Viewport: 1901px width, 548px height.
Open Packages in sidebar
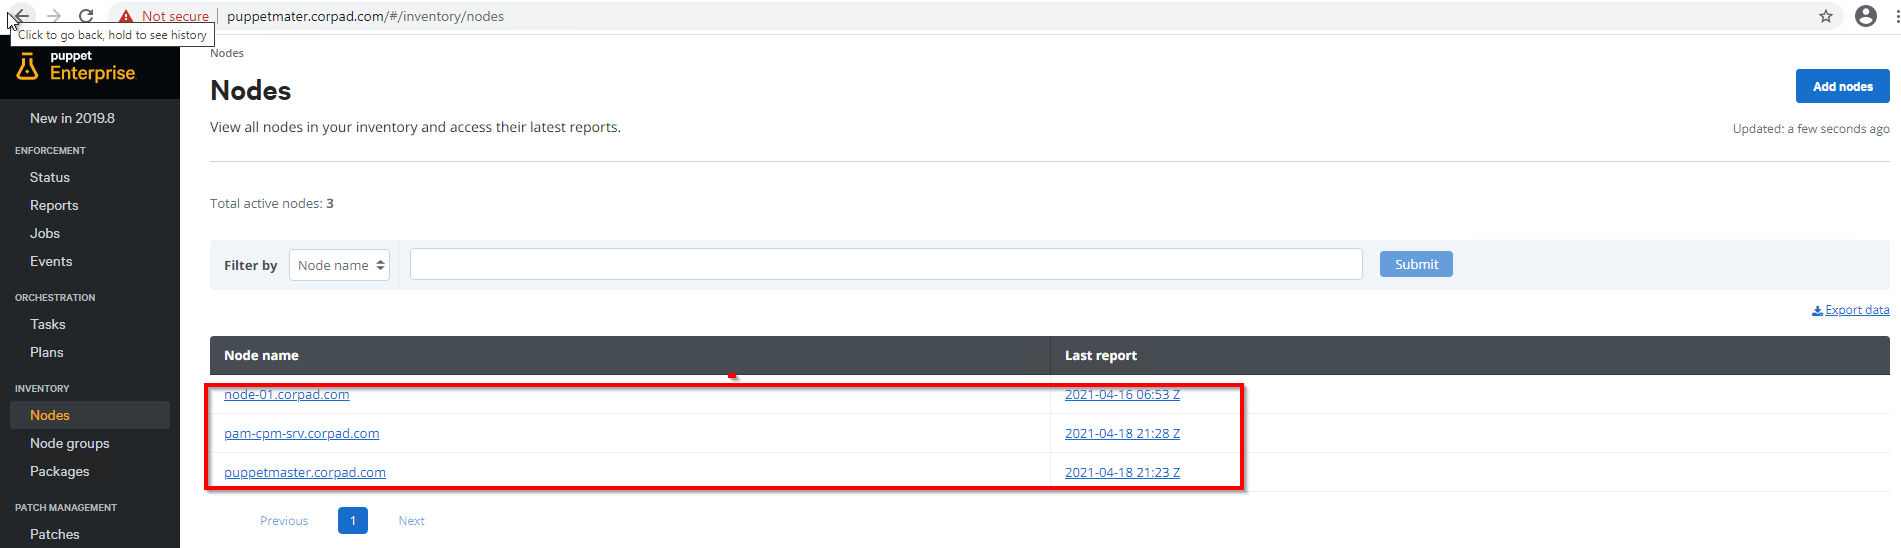[60, 471]
